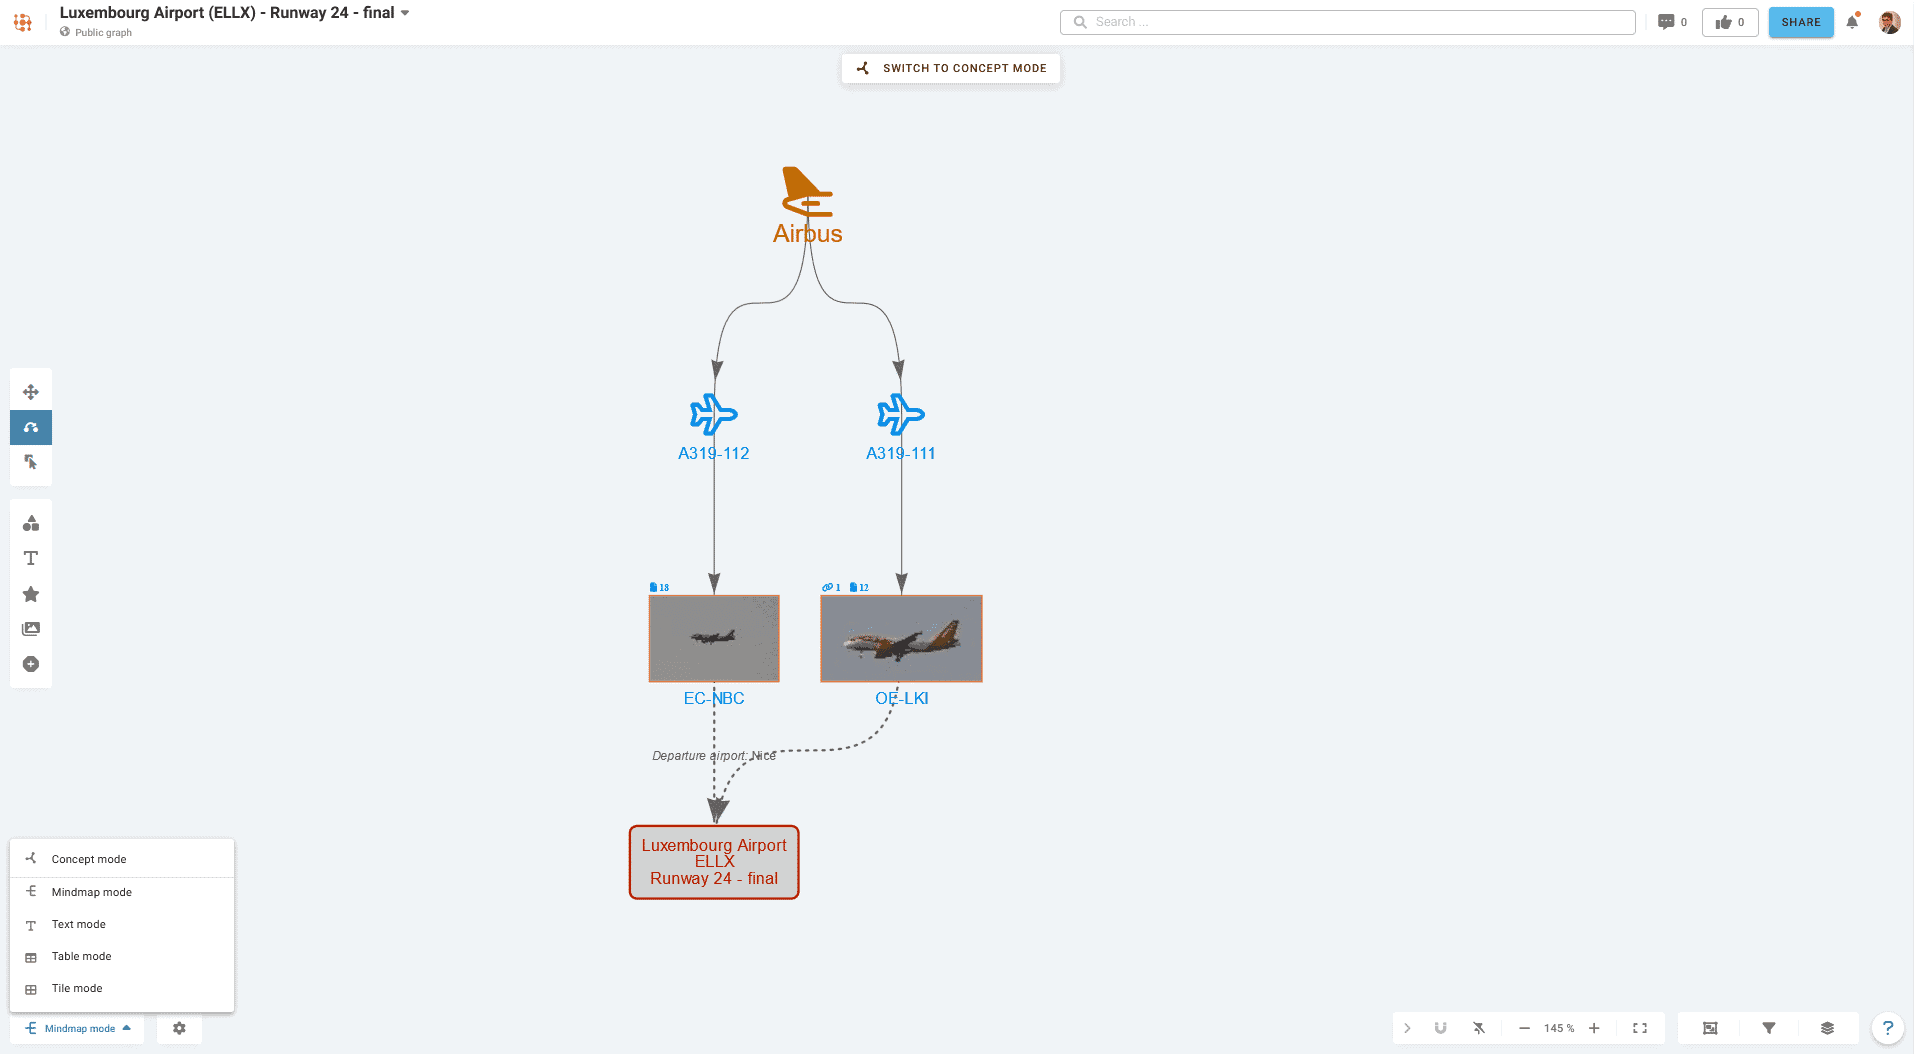Select the Airbus node
The image size is (1914, 1054).
click(807, 205)
